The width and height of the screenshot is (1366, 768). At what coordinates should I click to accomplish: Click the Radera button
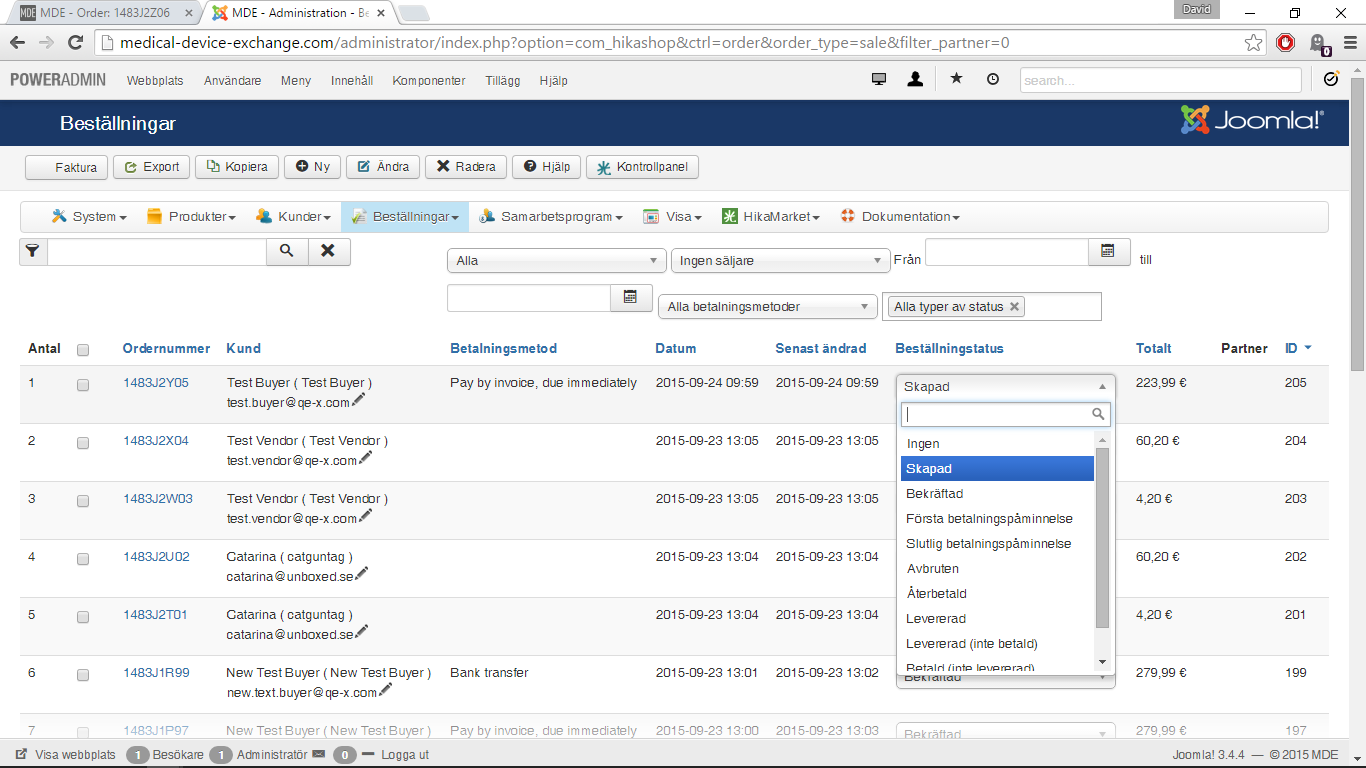tap(466, 167)
